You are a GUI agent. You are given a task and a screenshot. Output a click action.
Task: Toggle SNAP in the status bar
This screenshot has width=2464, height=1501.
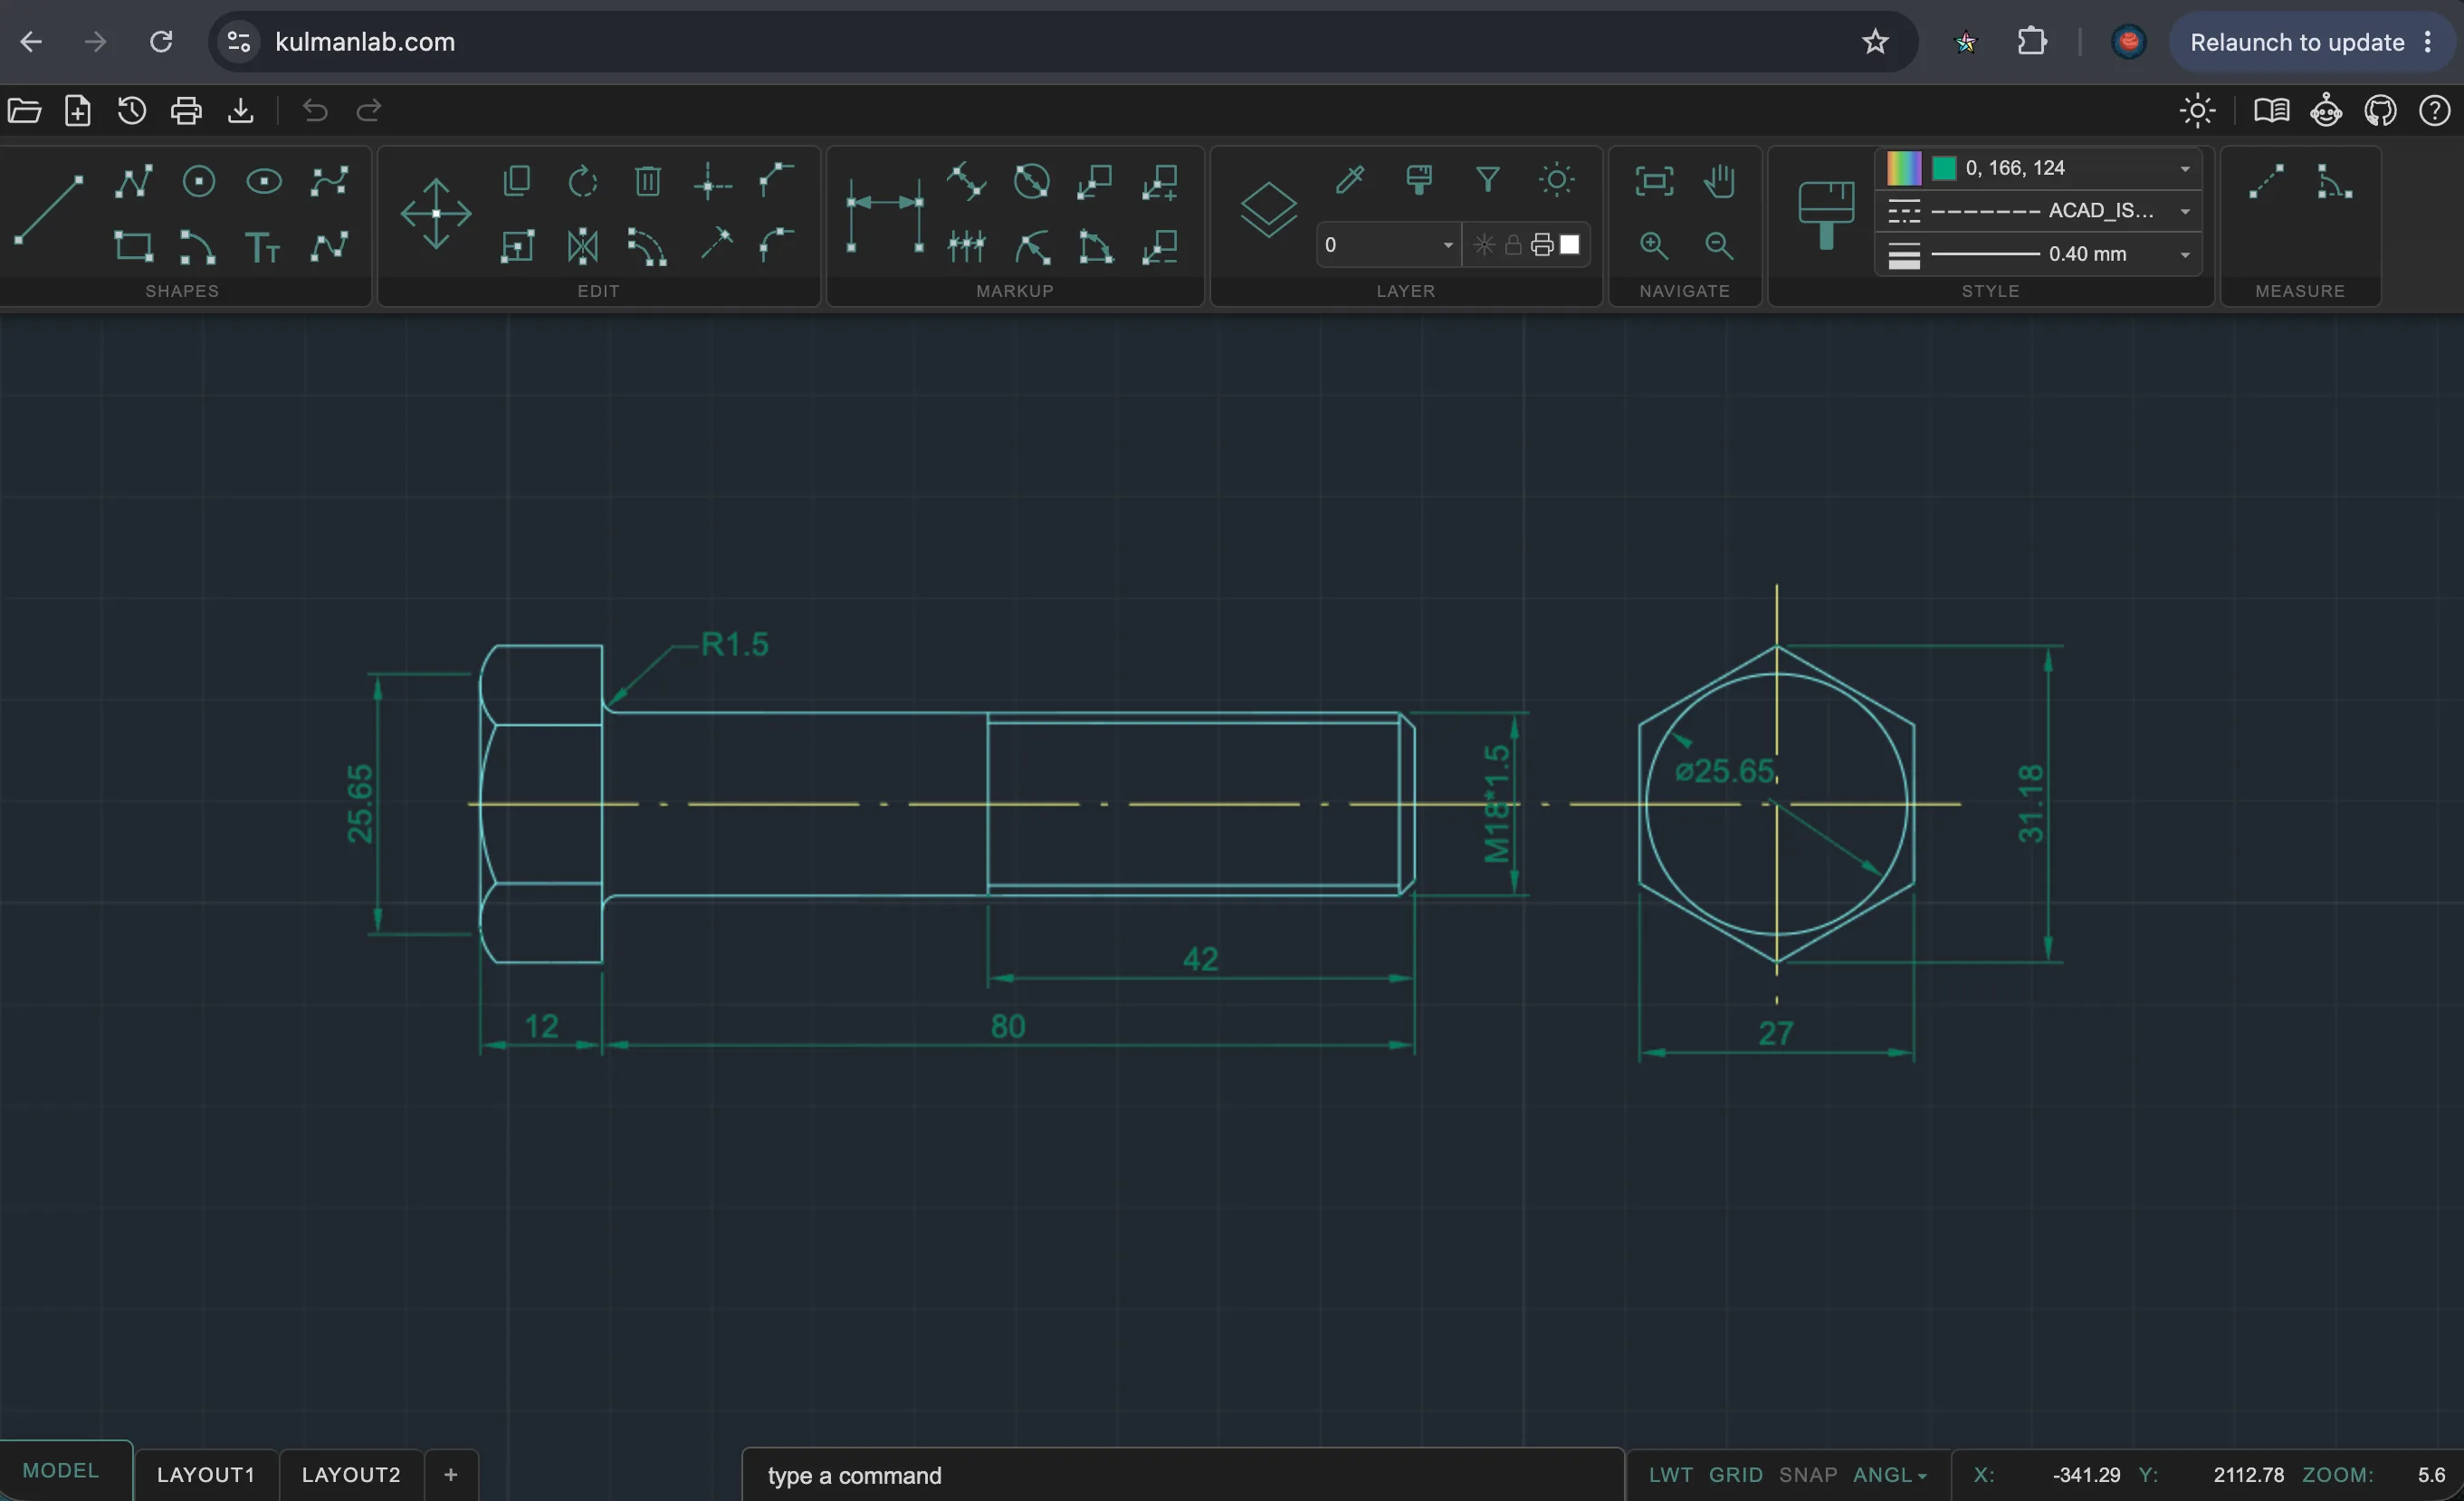1808,1475
